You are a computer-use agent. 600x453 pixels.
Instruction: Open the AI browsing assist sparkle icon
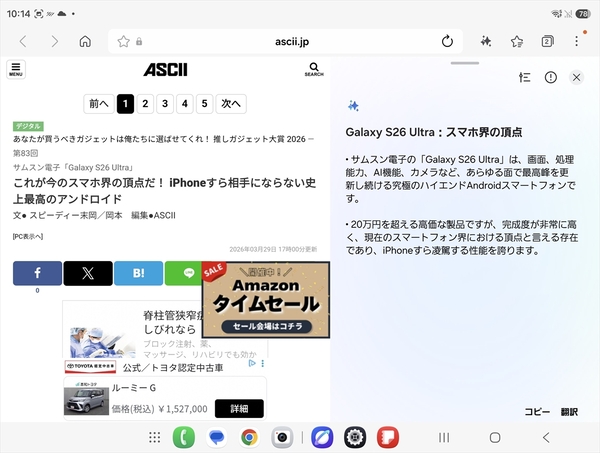[486, 41]
